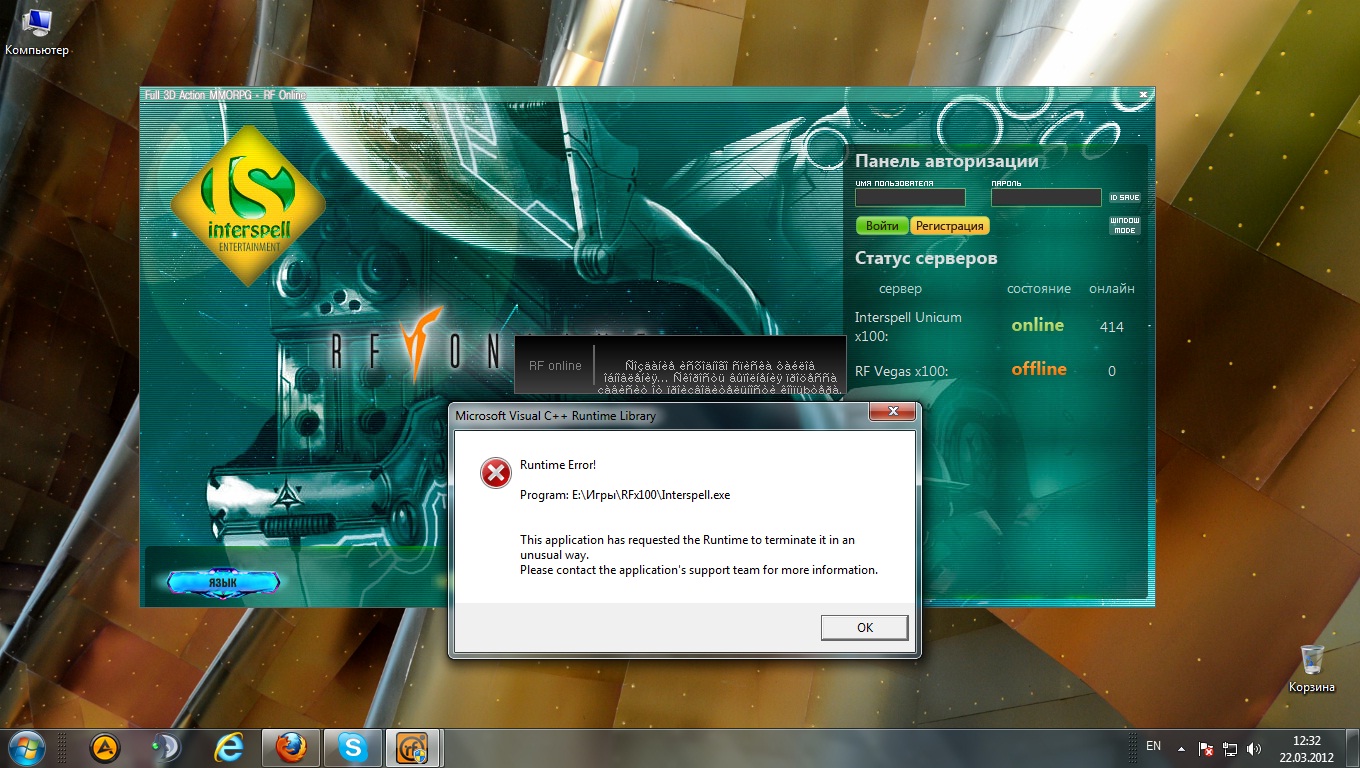Viewport: 1360px width, 768px height.
Task: Open the volume speaker tray icon
Action: coord(1254,748)
